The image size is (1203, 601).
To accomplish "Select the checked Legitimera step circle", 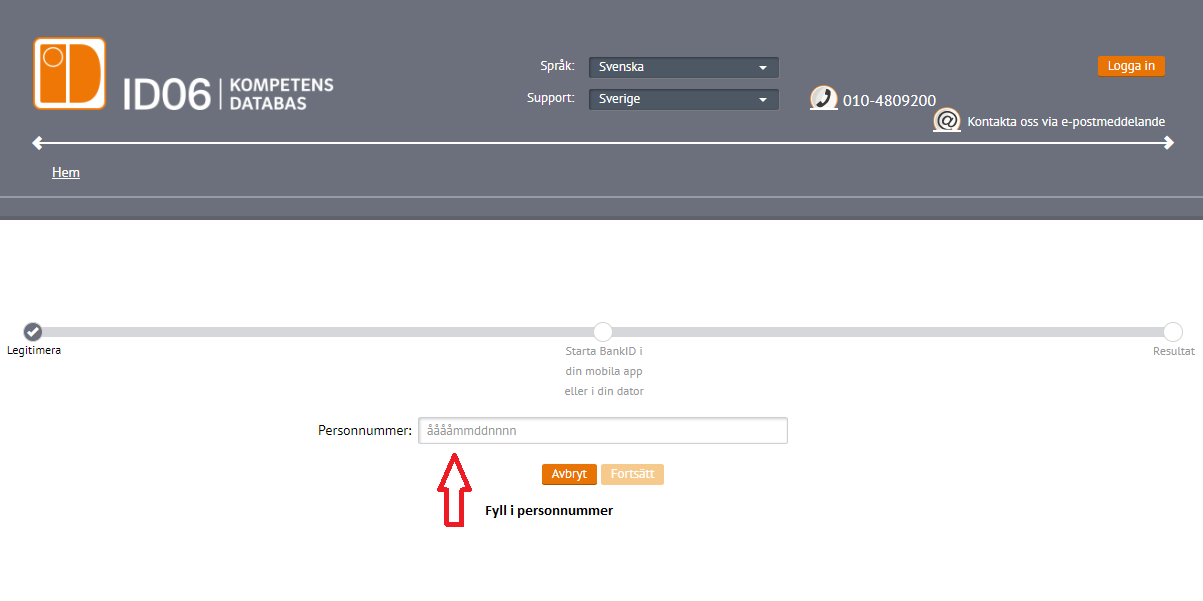I will pyautogui.click(x=33, y=331).
